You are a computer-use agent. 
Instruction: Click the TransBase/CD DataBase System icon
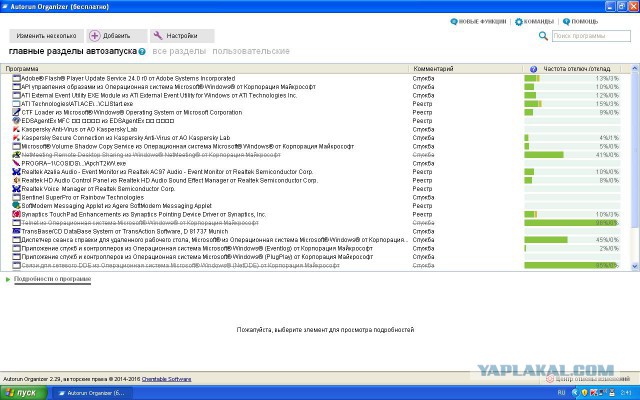(x=16, y=231)
